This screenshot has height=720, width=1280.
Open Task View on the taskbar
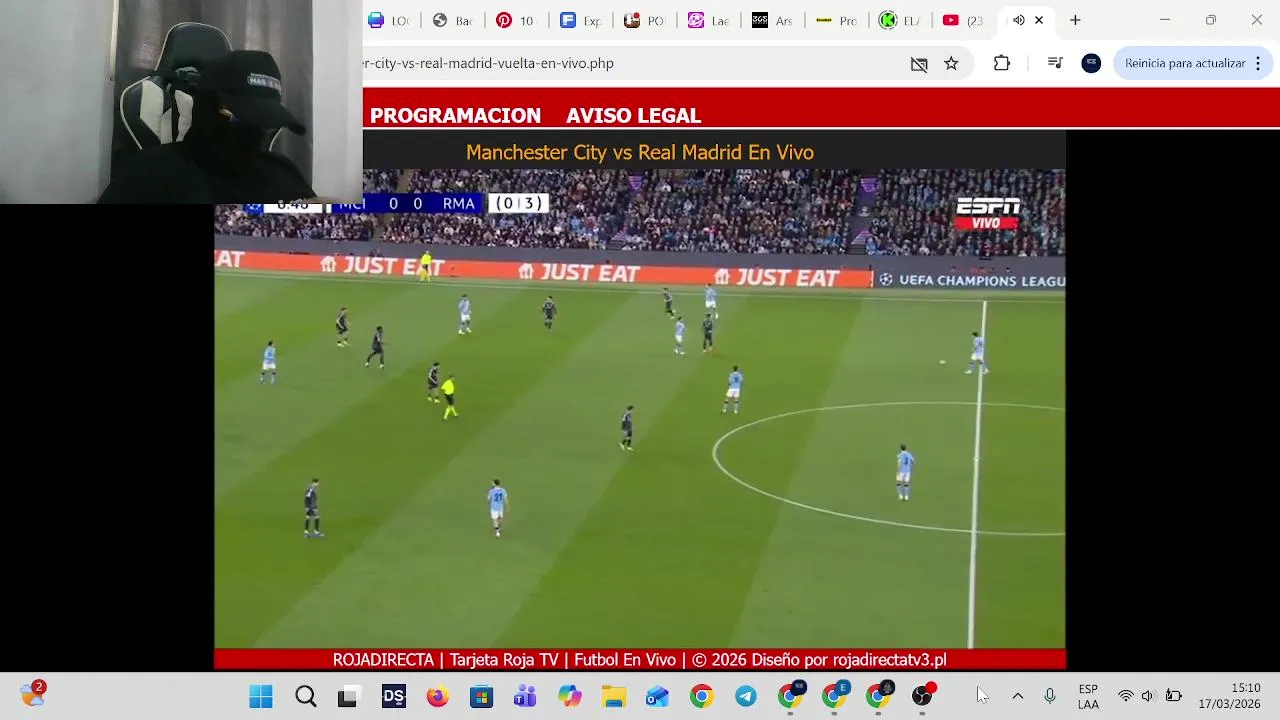(x=347, y=697)
